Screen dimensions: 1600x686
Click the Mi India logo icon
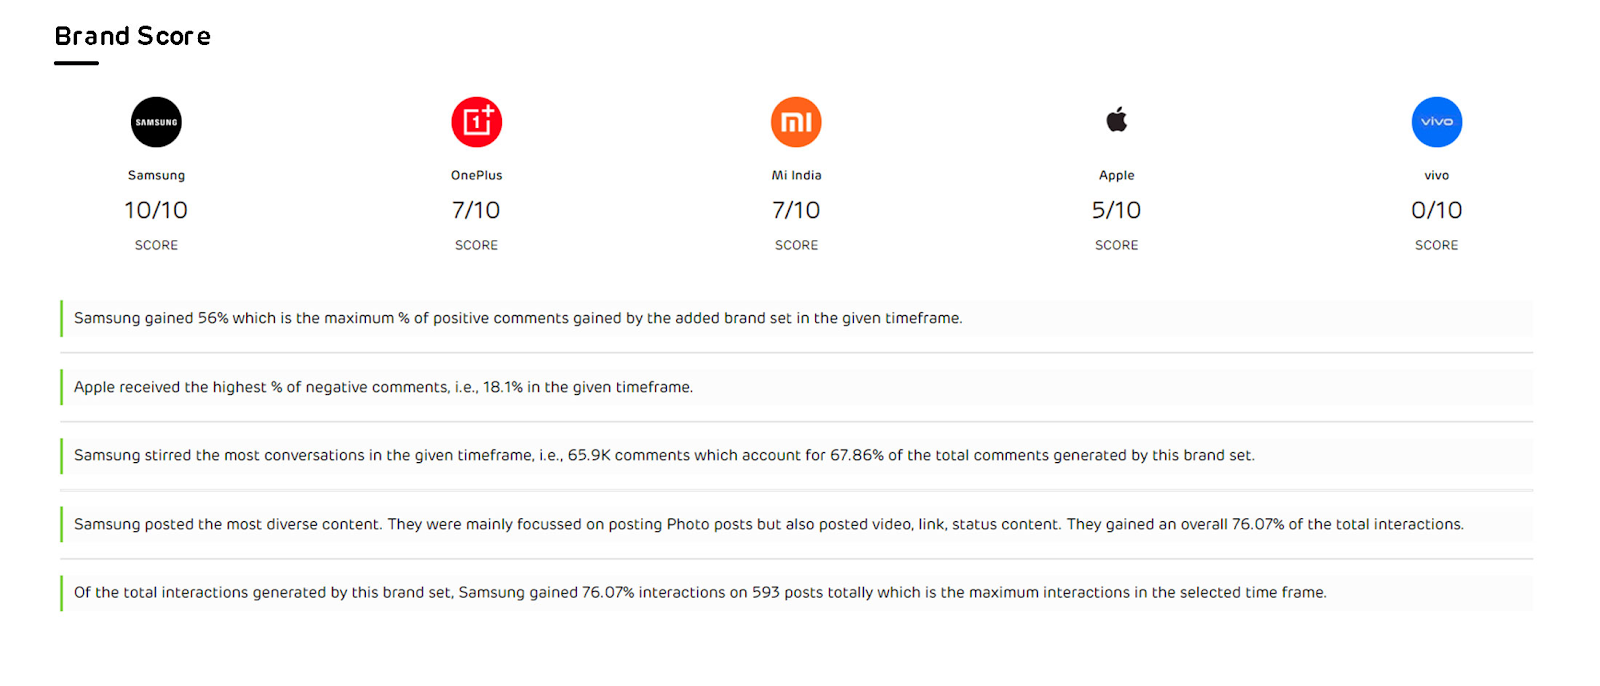pos(796,122)
